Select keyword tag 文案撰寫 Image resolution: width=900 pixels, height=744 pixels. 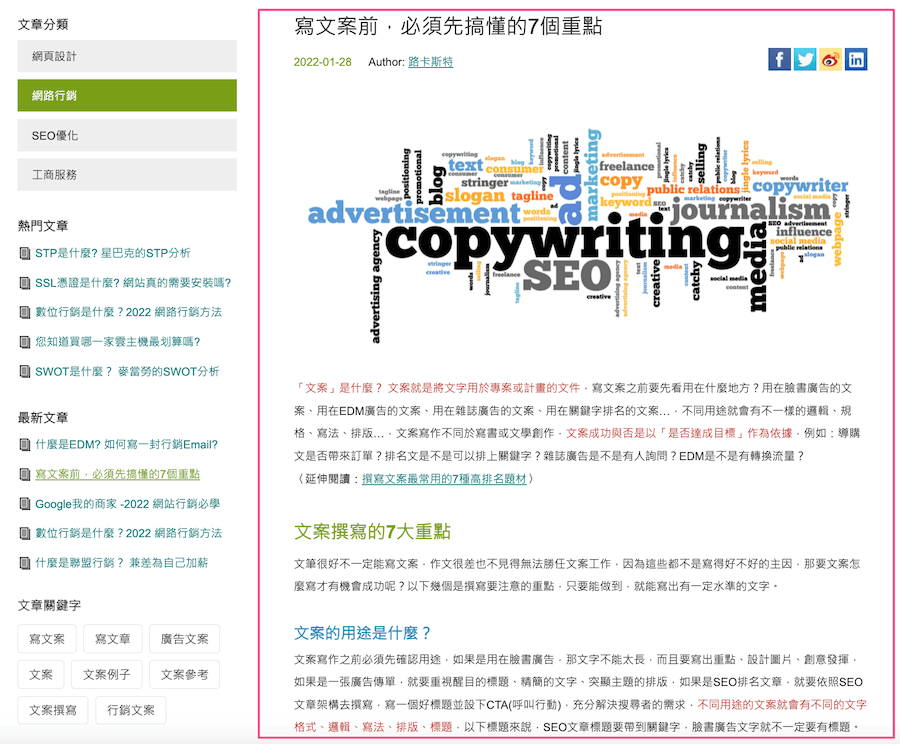(53, 710)
